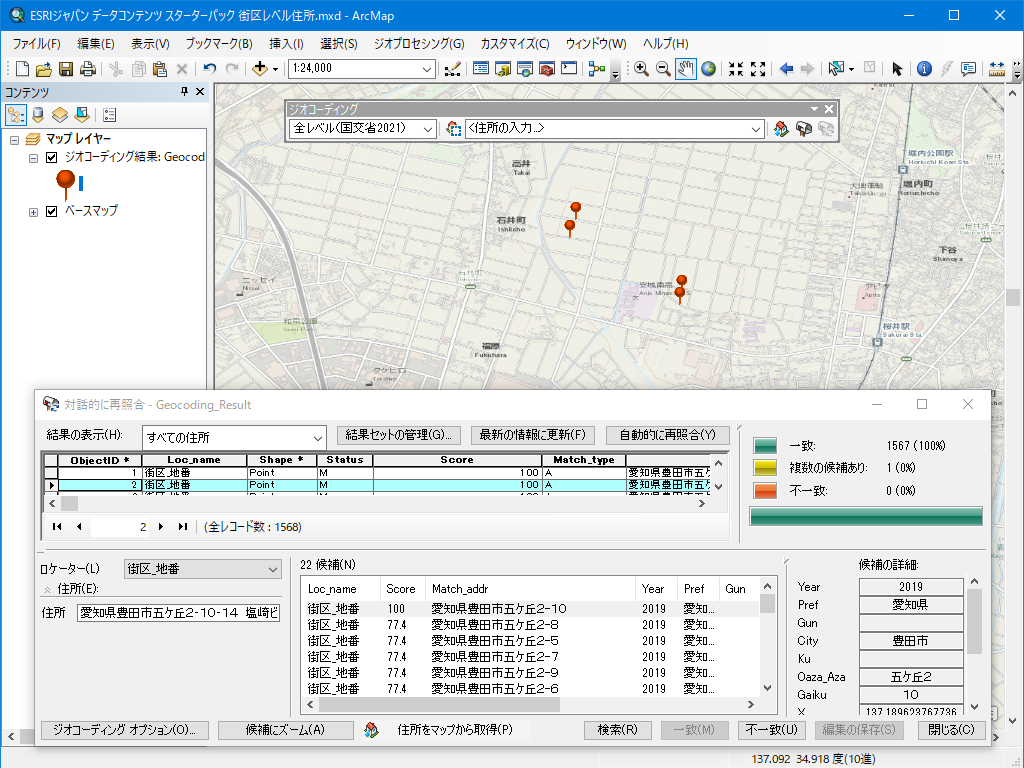Click the Geocode Addresses mailbox icon
The image size is (1024, 768).
pos(803,129)
